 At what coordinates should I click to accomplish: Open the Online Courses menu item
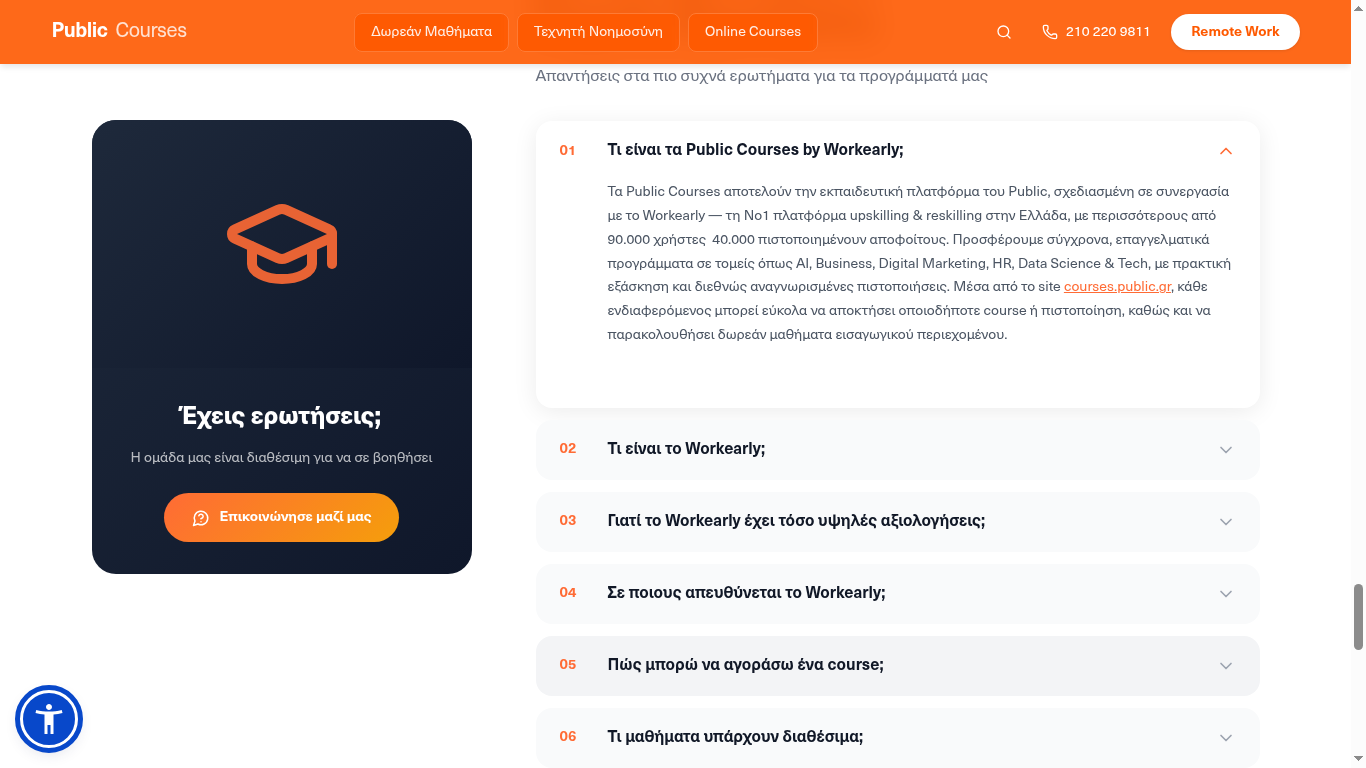(753, 32)
